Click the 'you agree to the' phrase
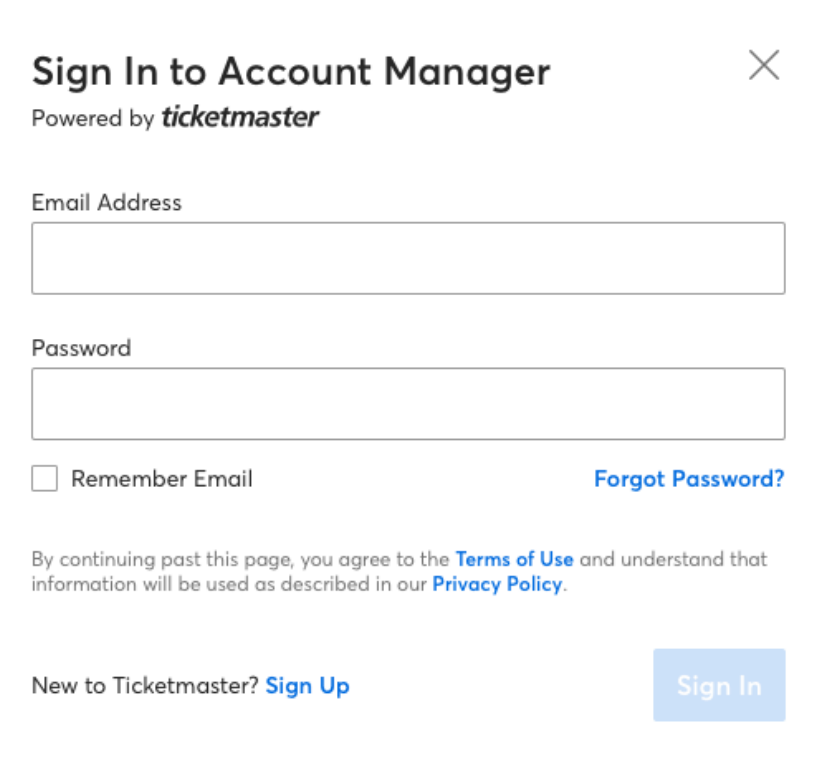The image size is (836, 778). point(388,559)
